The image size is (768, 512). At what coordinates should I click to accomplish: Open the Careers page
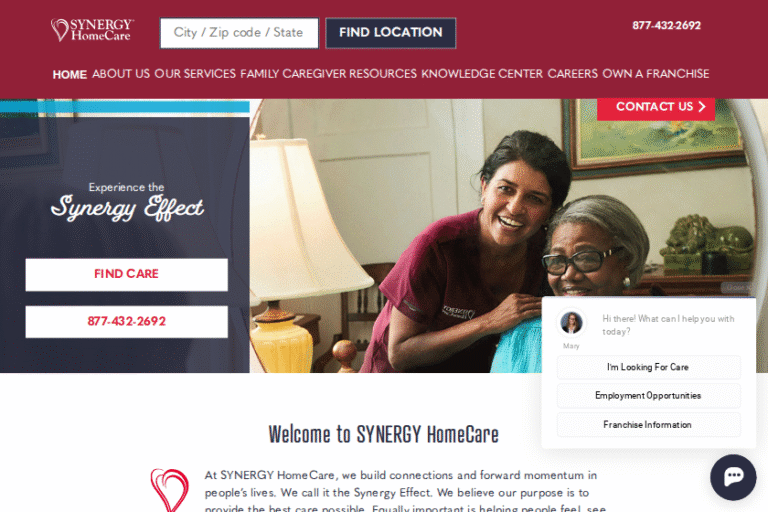click(573, 74)
